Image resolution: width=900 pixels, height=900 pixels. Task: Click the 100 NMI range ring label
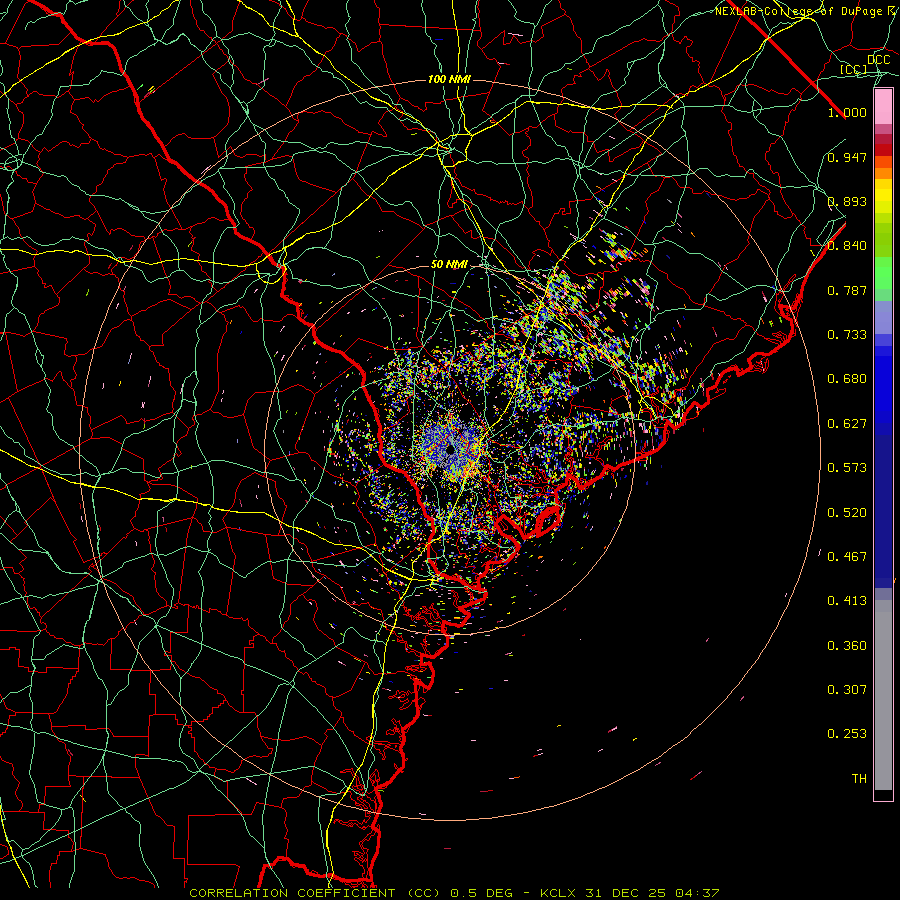449,79
